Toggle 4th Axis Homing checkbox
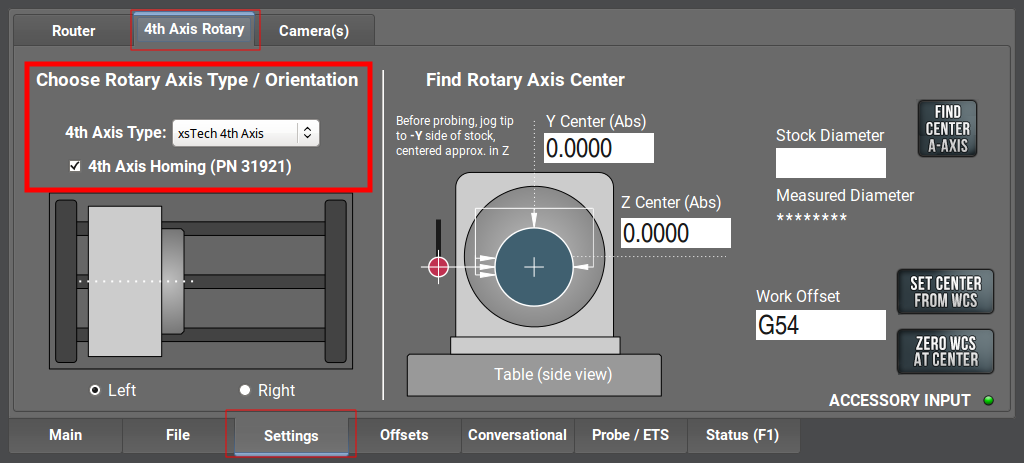Screen dimensions: 1024x463 [75, 167]
